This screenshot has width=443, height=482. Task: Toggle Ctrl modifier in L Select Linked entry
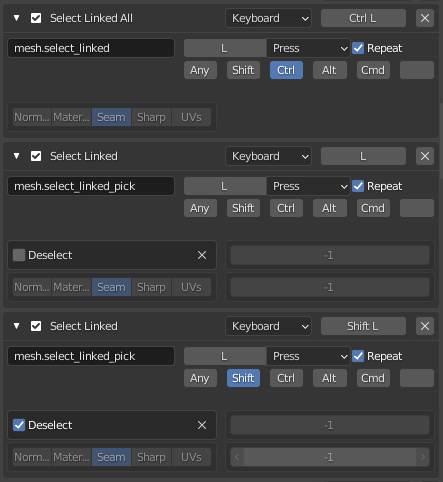pyautogui.click(x=286, y=208)
